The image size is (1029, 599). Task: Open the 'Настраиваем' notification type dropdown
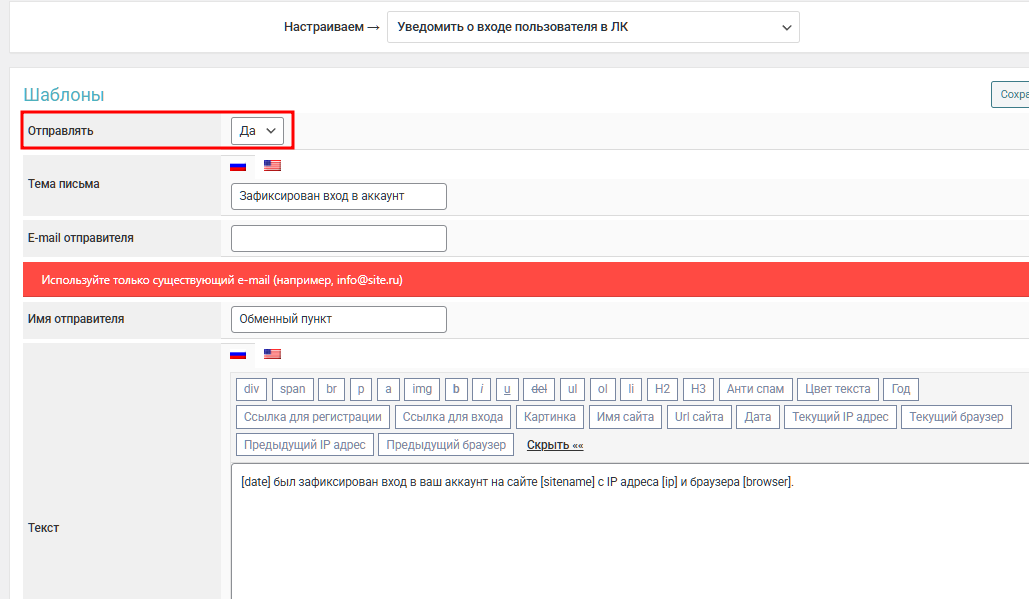click(x=593, y=27)
